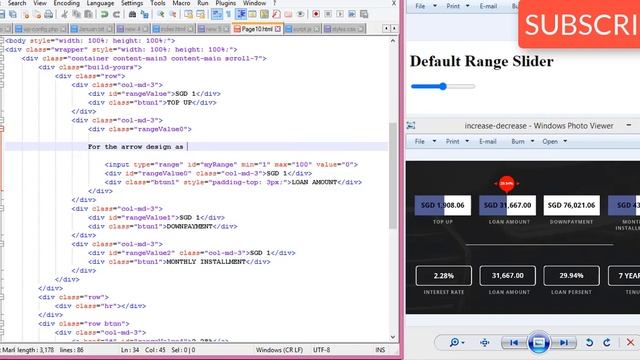Open the Language menu
Viewport: 640px width, 360px height.
click(100, 3)
